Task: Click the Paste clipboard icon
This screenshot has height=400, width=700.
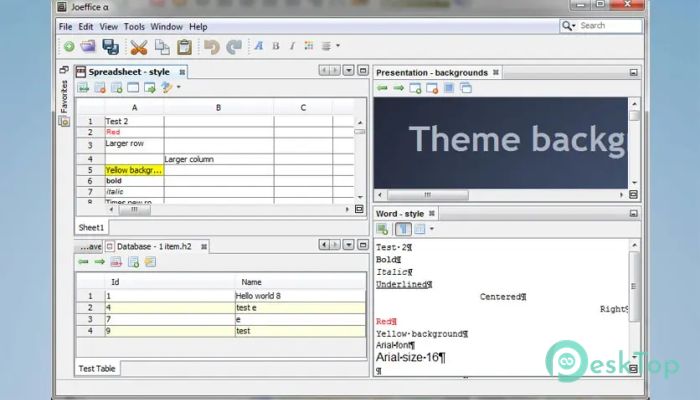Action: tap(184, 47)
